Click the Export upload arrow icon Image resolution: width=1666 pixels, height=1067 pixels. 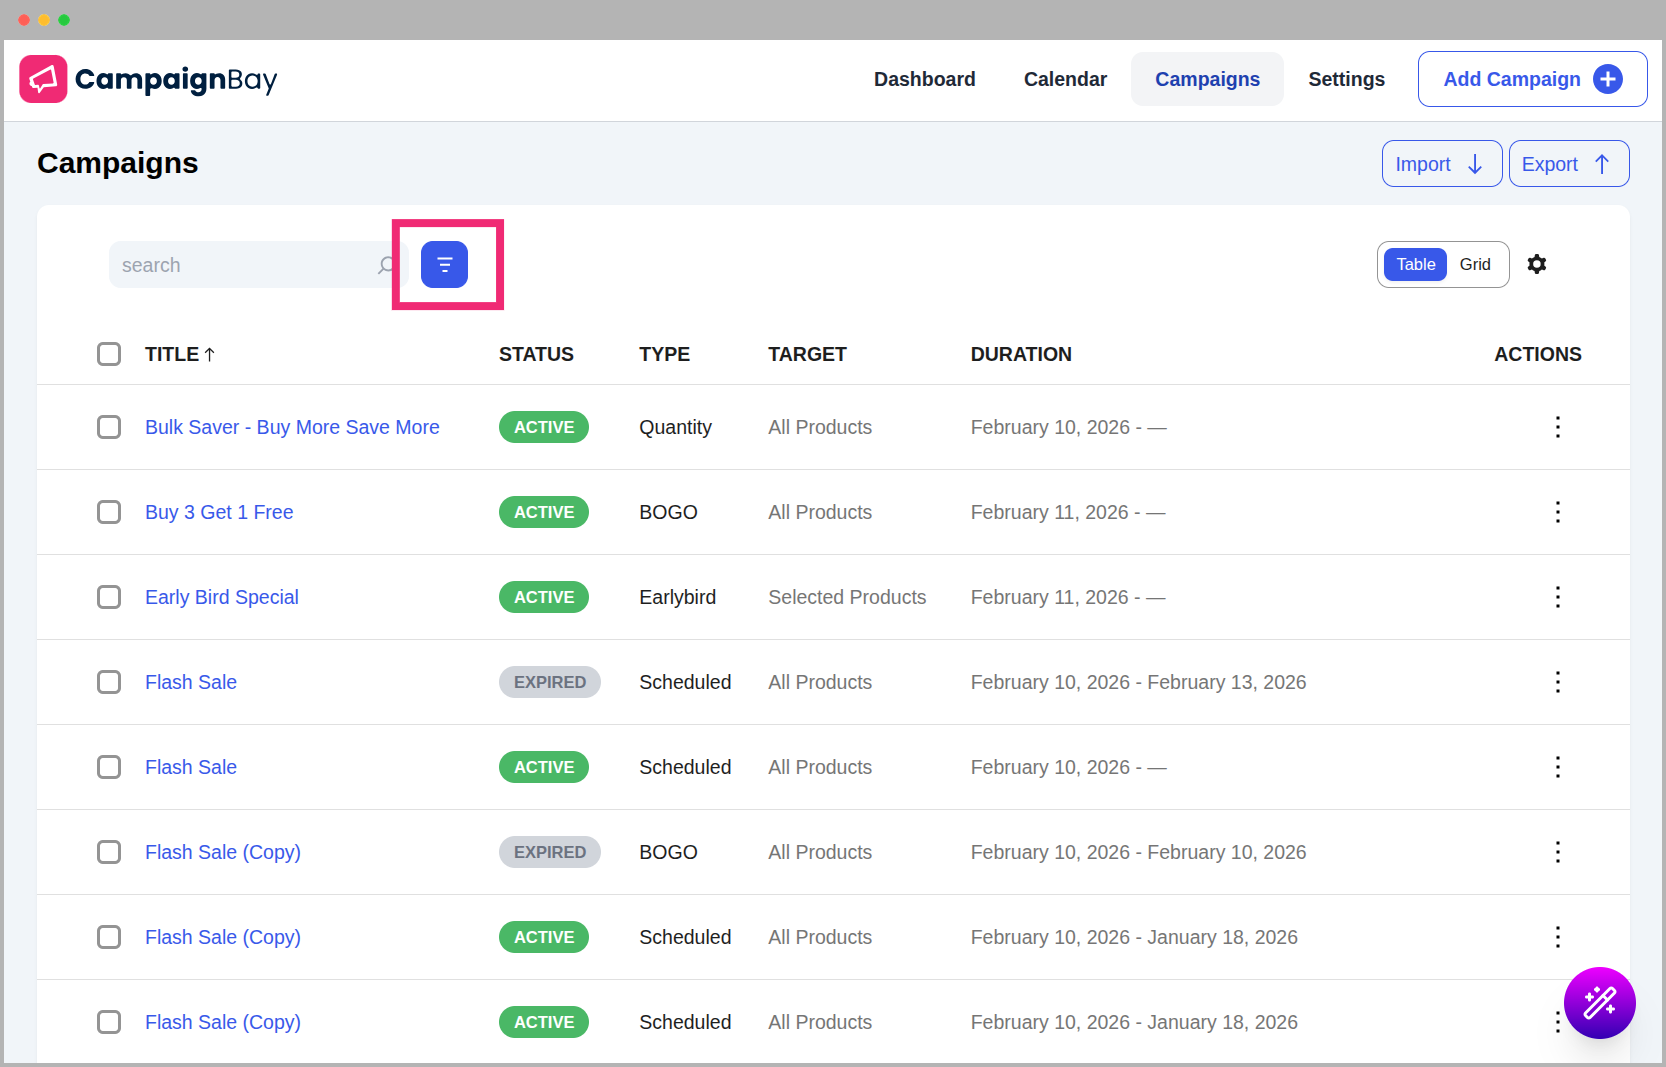click(1602, 163)
